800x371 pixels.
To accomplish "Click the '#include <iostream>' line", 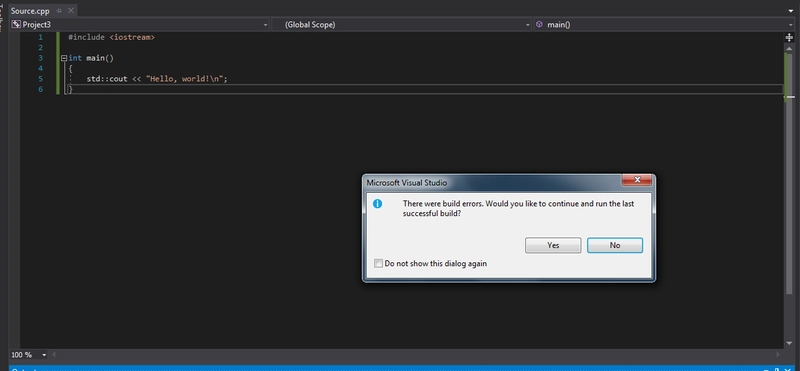I will point(111,37).
